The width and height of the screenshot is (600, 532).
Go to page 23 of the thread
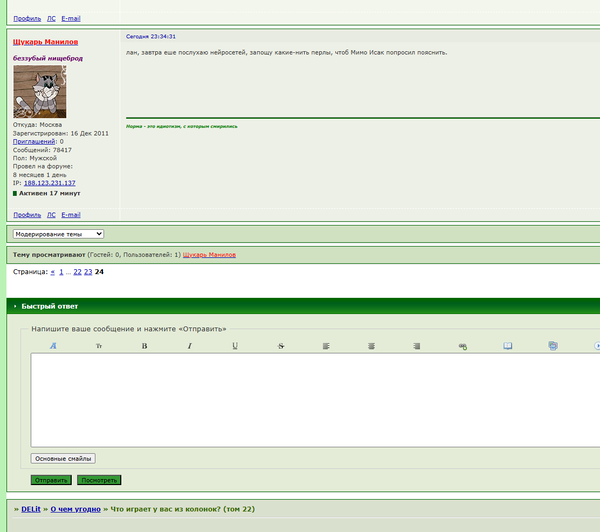coord(88,272)
